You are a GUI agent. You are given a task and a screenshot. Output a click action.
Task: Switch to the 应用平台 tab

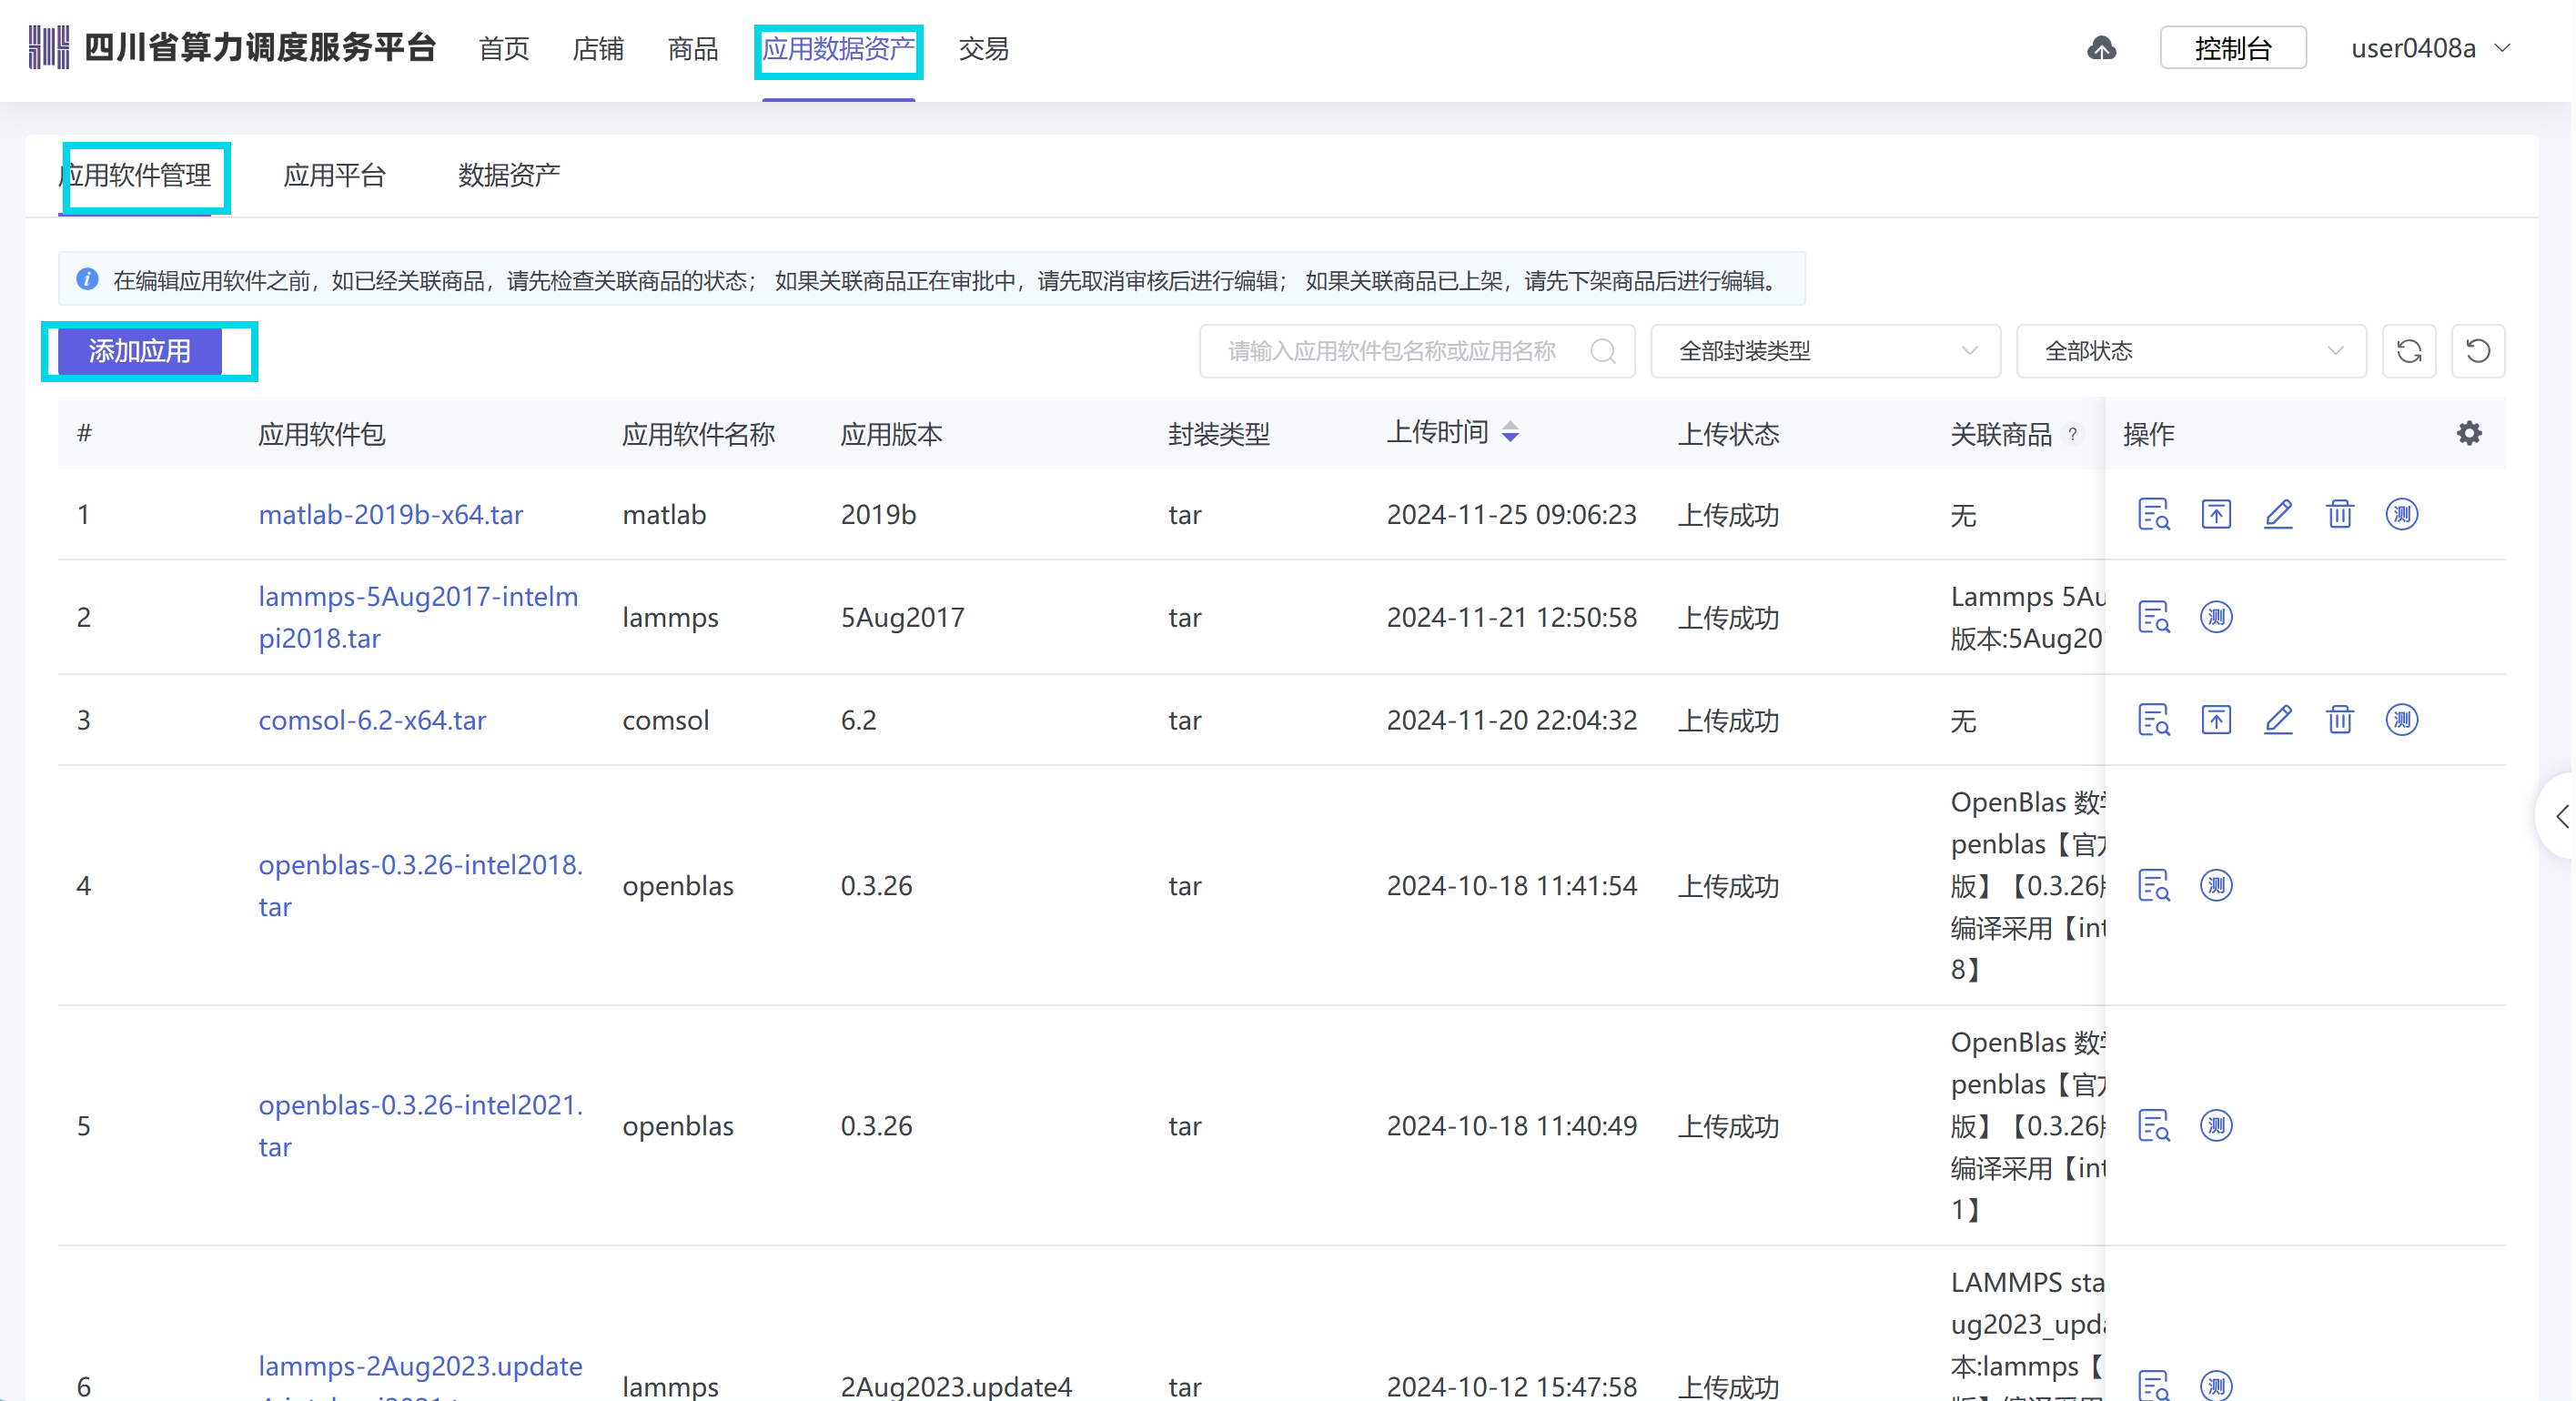coord(335,176)
